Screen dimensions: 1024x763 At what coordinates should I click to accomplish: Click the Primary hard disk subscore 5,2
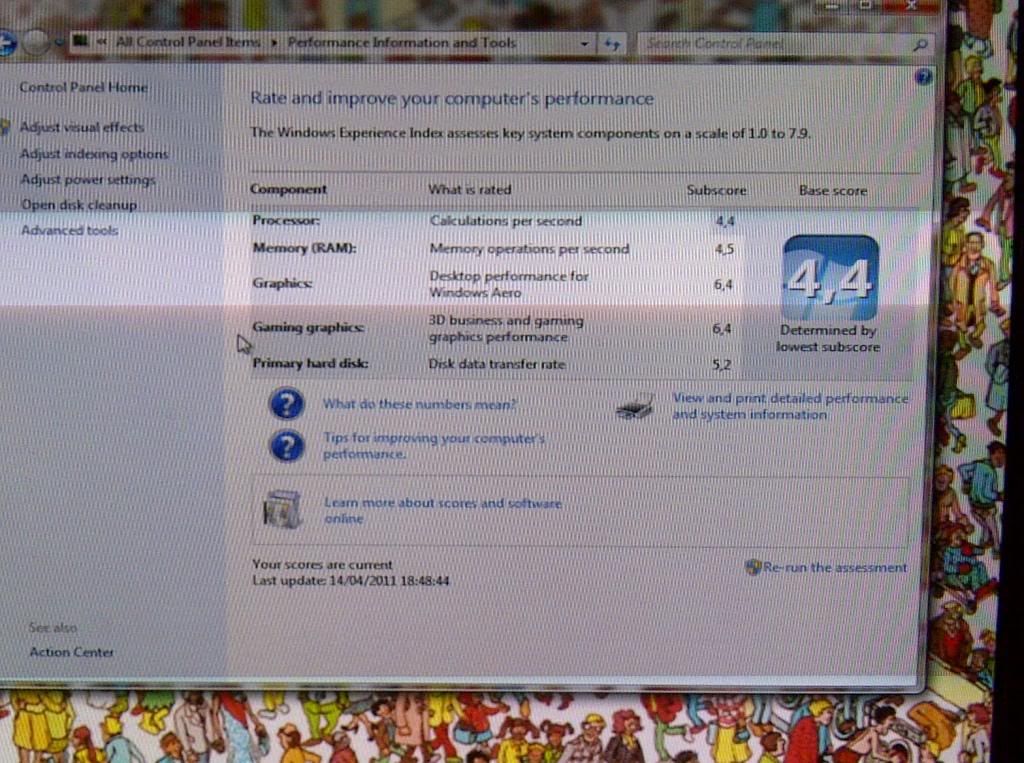[722, 365]
